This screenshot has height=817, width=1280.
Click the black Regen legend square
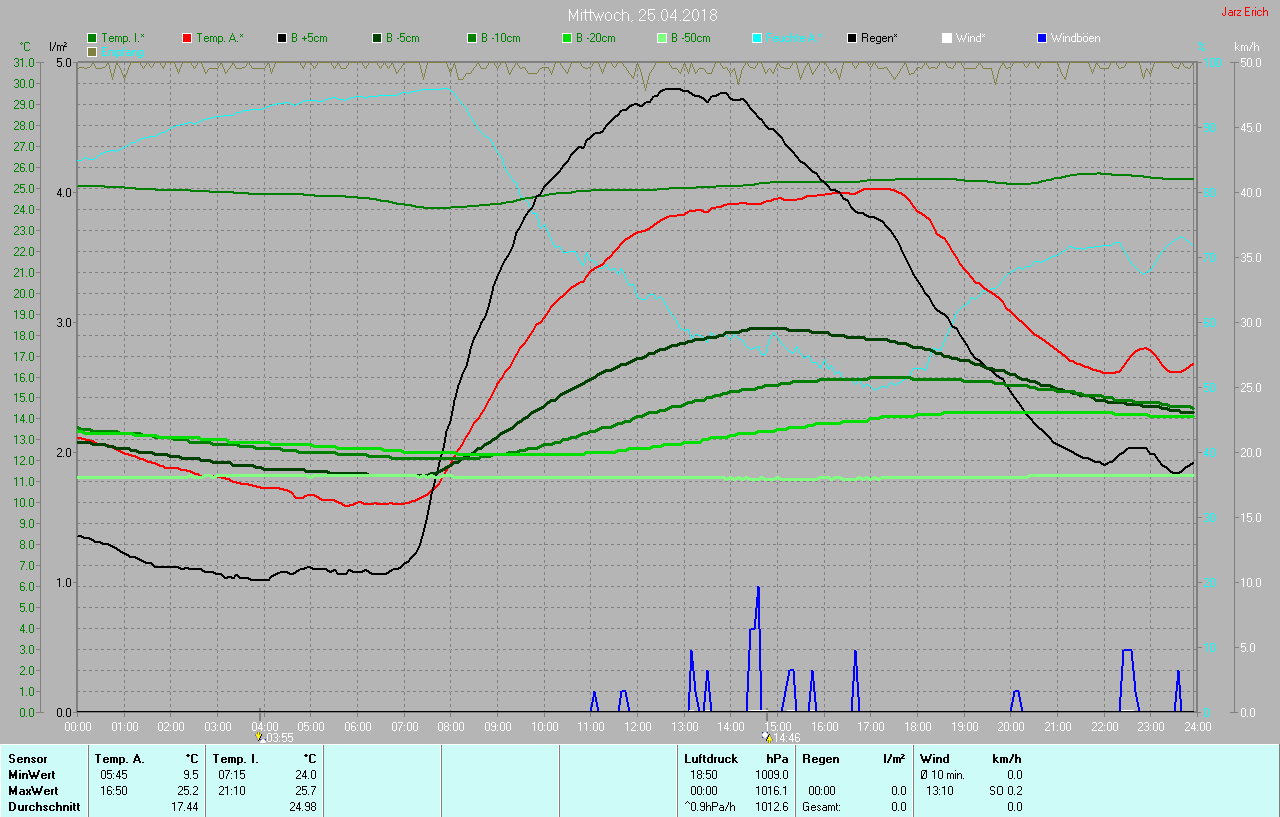point(852,38)
